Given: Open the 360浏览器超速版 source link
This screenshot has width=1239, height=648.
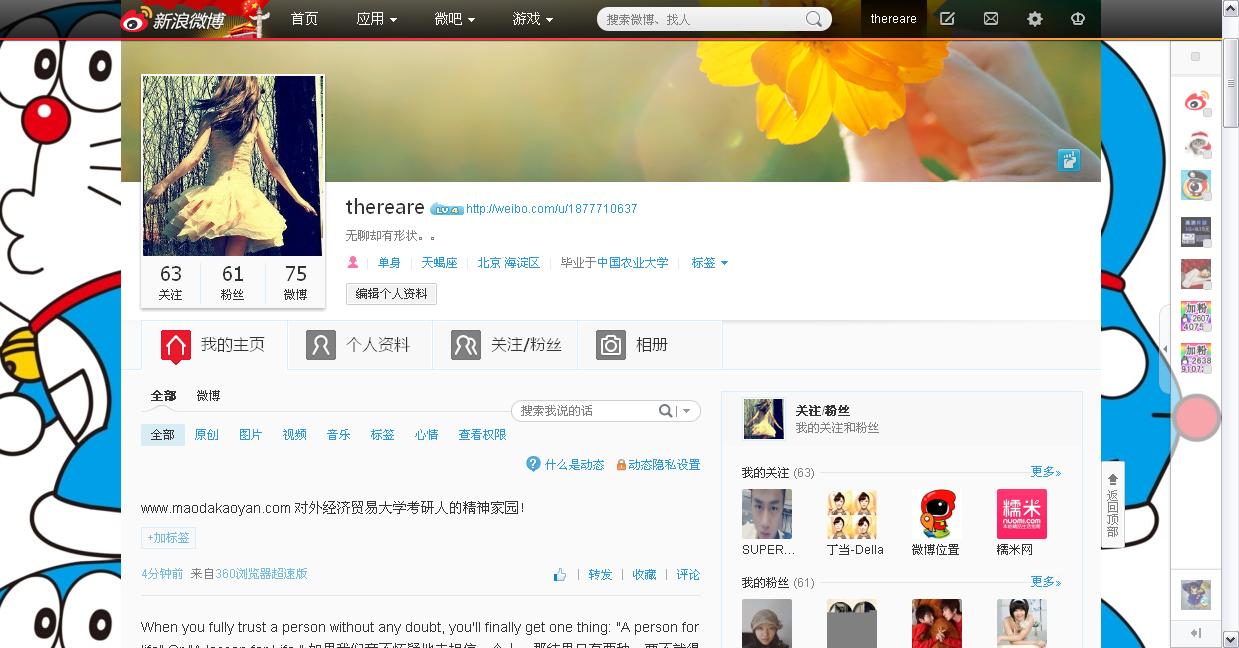Looking at the screenshot, I should point(262,574).
